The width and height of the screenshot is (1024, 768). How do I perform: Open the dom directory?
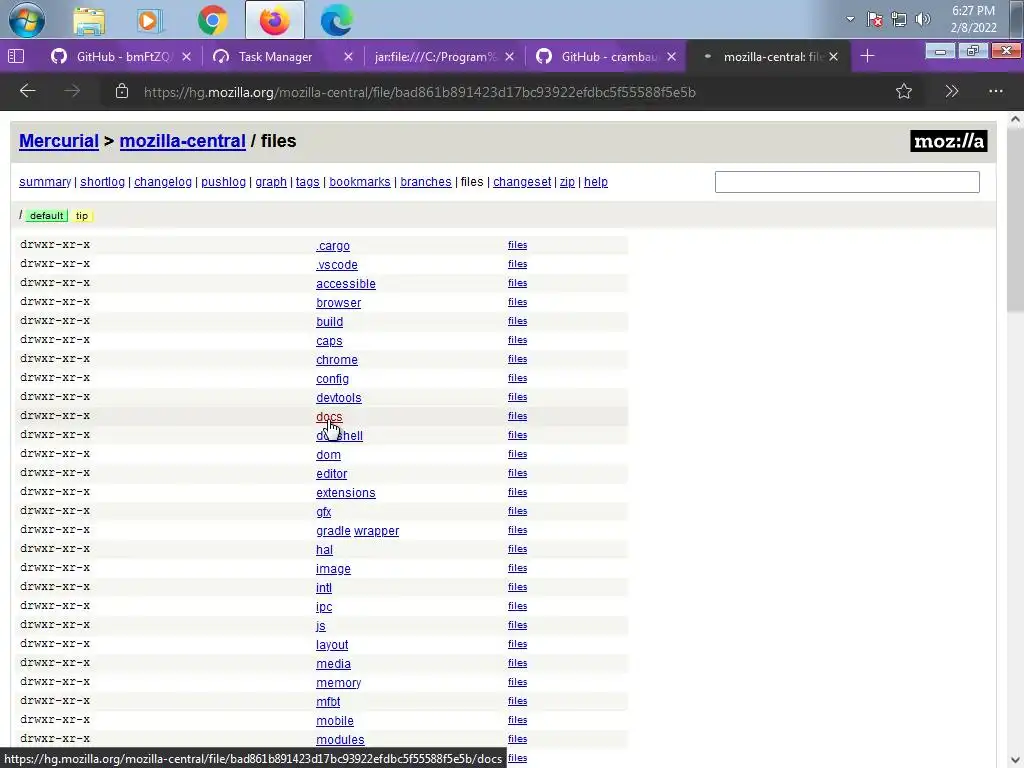[x=328, y=455]
